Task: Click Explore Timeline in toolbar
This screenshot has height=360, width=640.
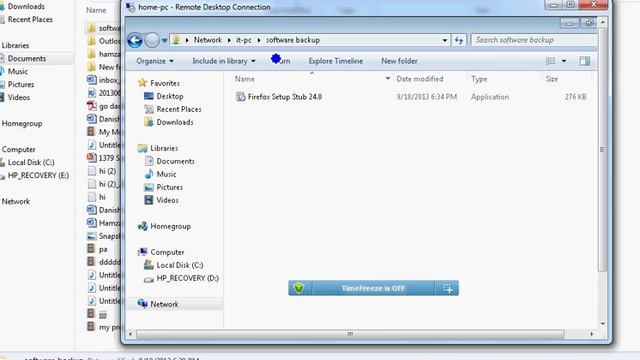Action: click(x=336, y=61)
